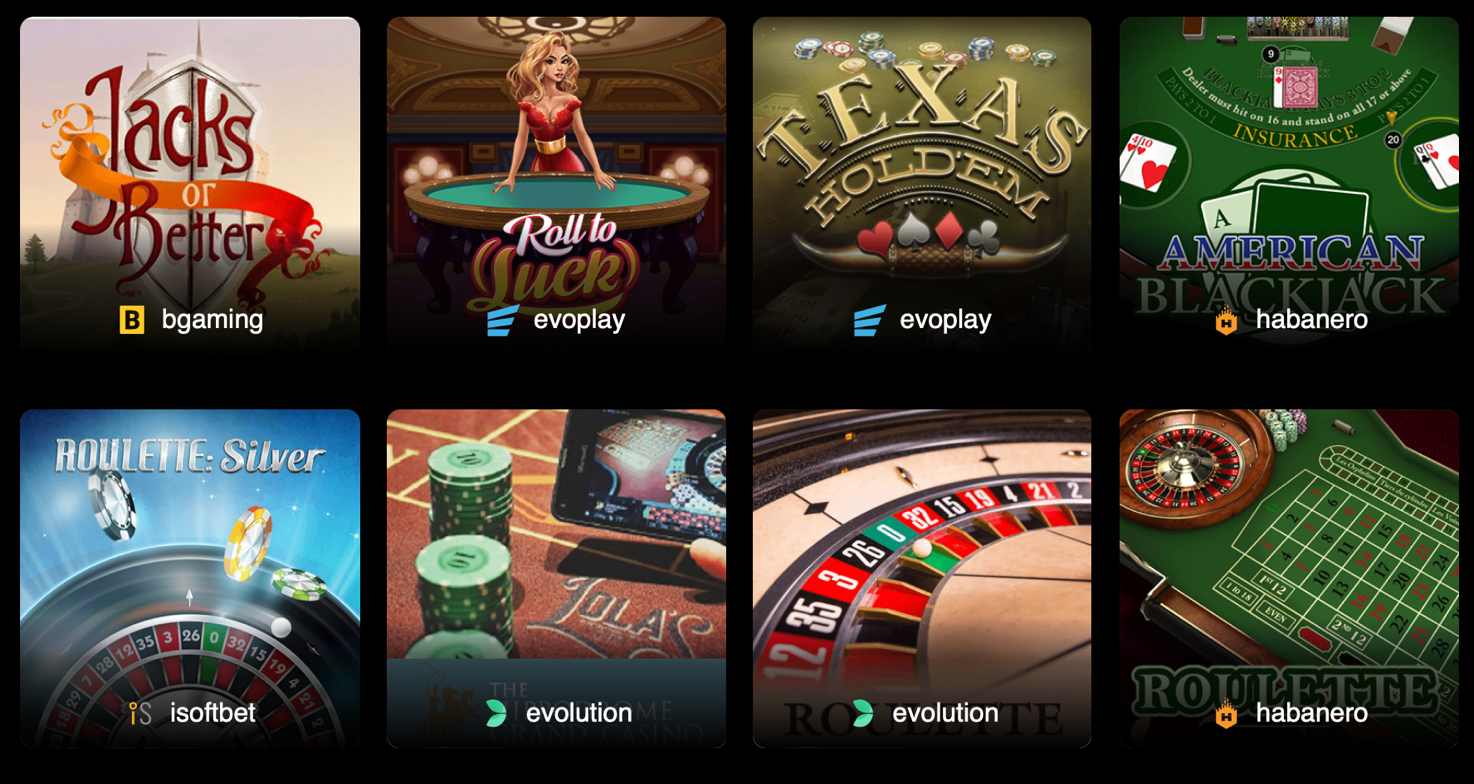Screen dimensions: 1474x784
Task: Click the bgaming provider name text
Action: [212, 320]
